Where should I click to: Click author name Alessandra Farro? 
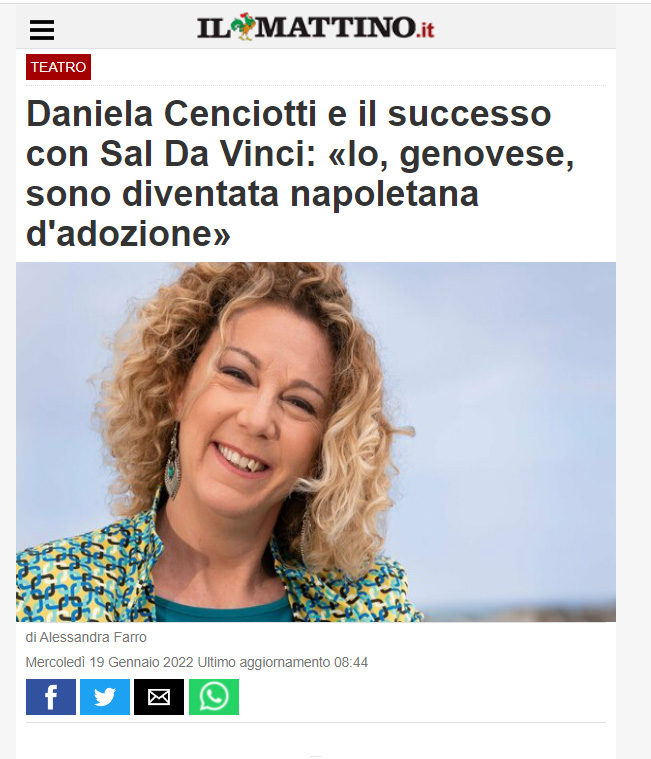[x=93, y=638]
